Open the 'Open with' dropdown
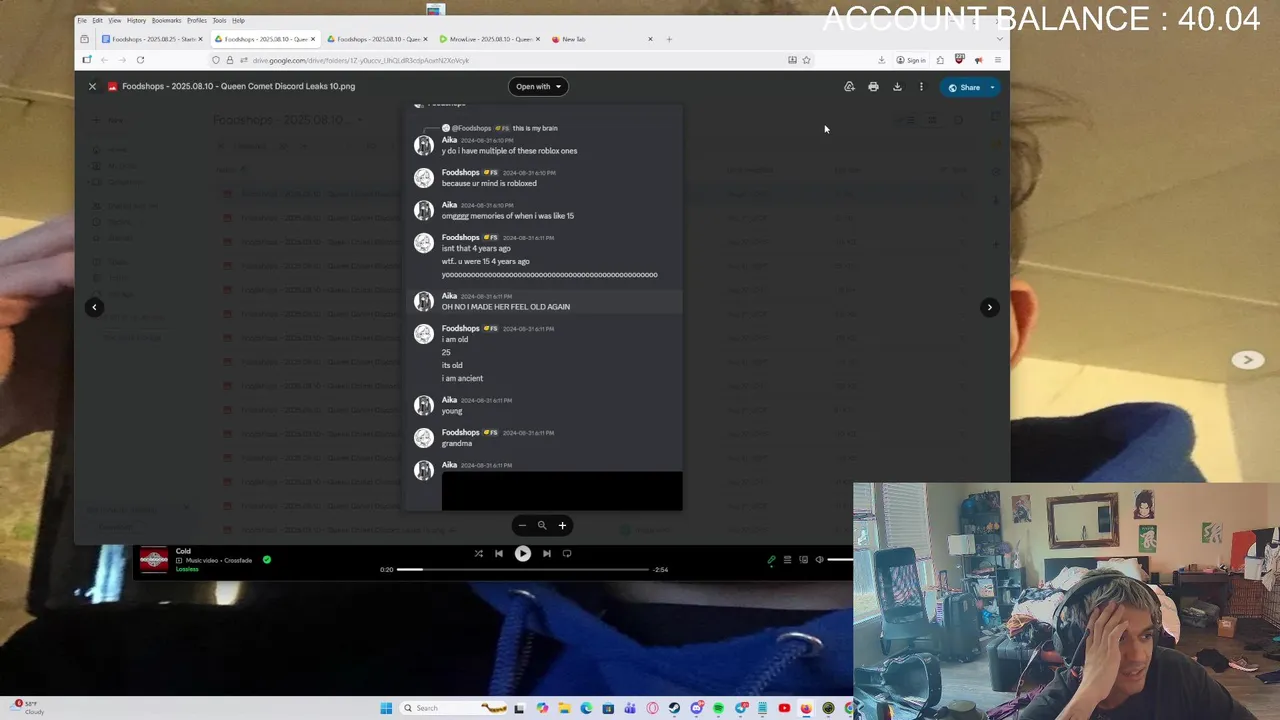1280x720 pixels. click(538, 87)
